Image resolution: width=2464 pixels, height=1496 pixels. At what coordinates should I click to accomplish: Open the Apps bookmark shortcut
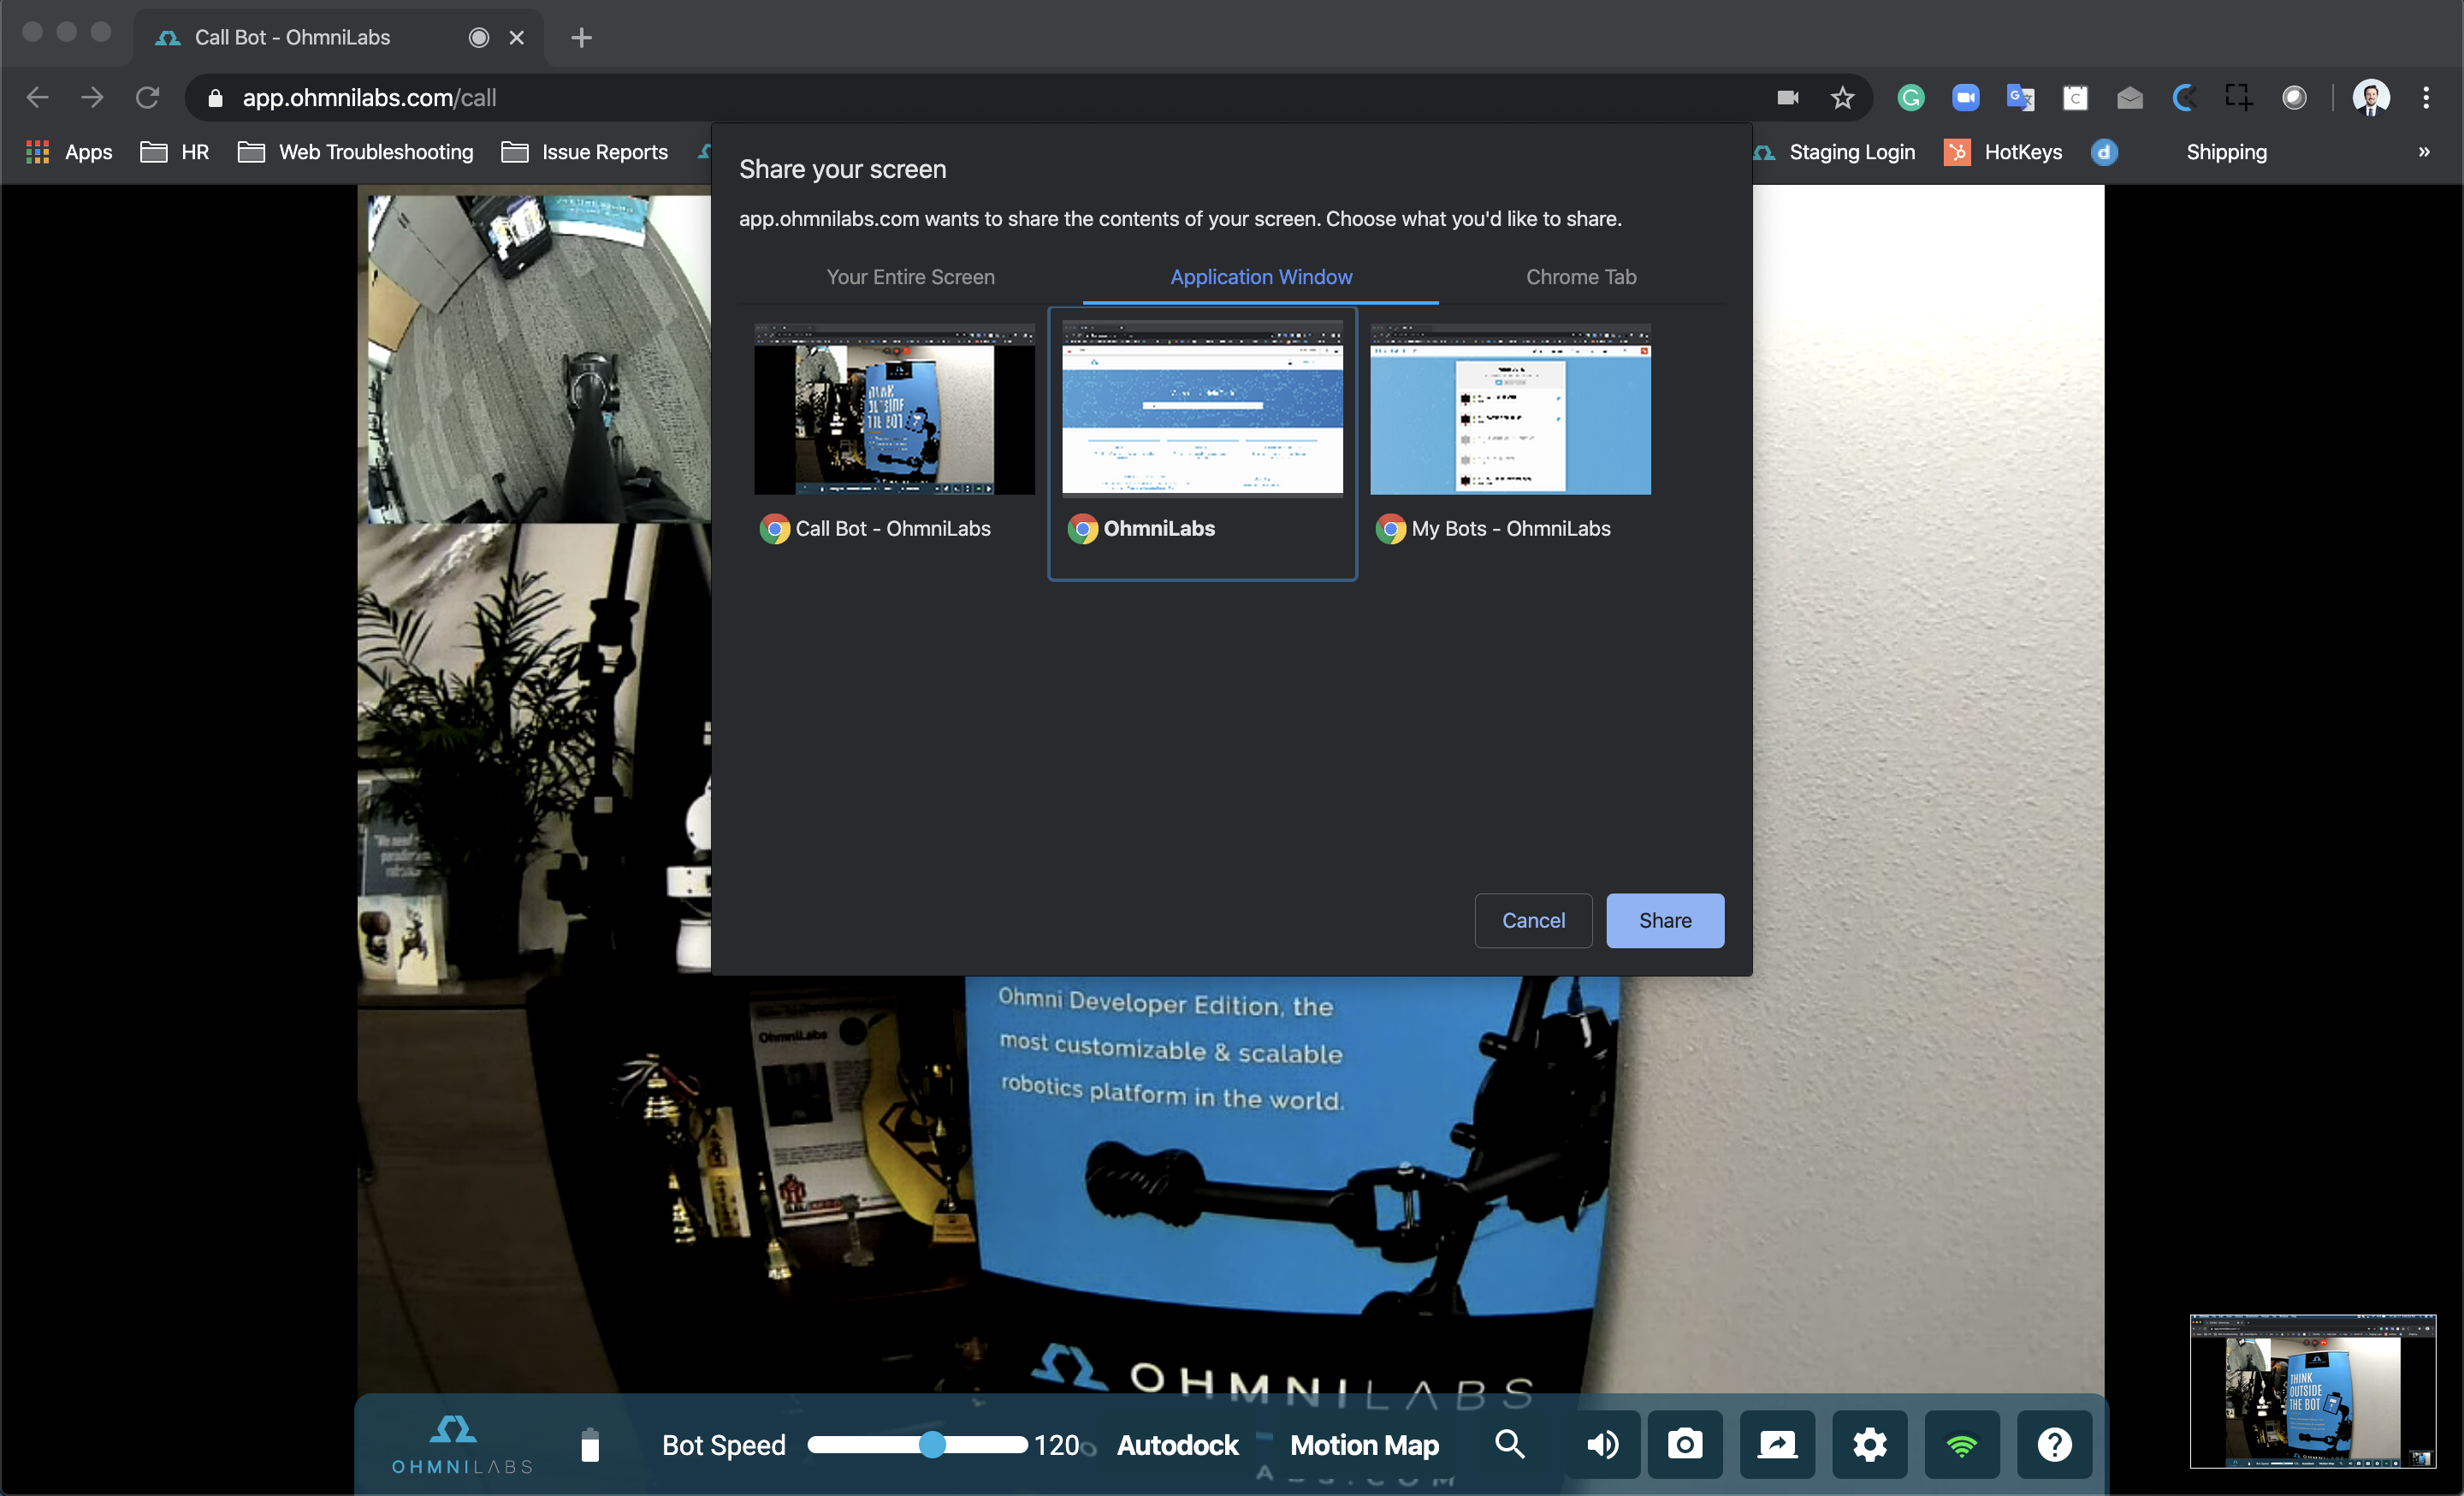(69, 152)
